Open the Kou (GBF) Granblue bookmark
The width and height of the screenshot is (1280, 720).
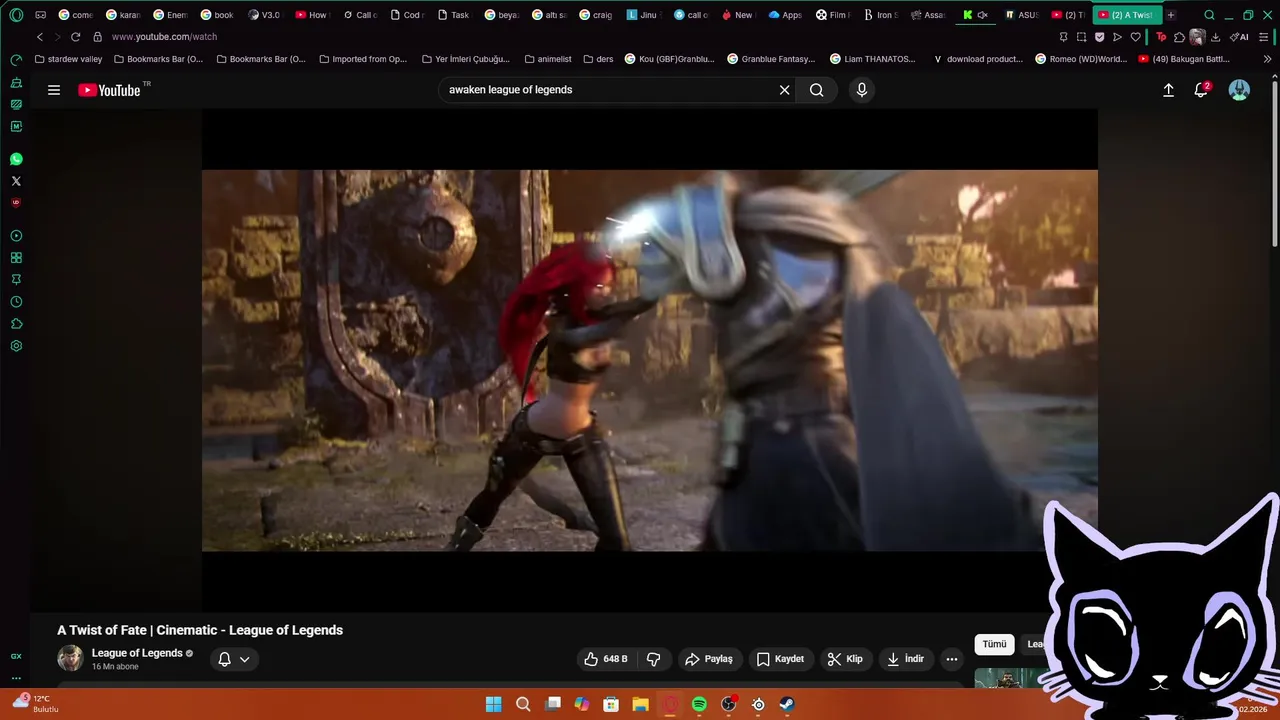[670, 59]
